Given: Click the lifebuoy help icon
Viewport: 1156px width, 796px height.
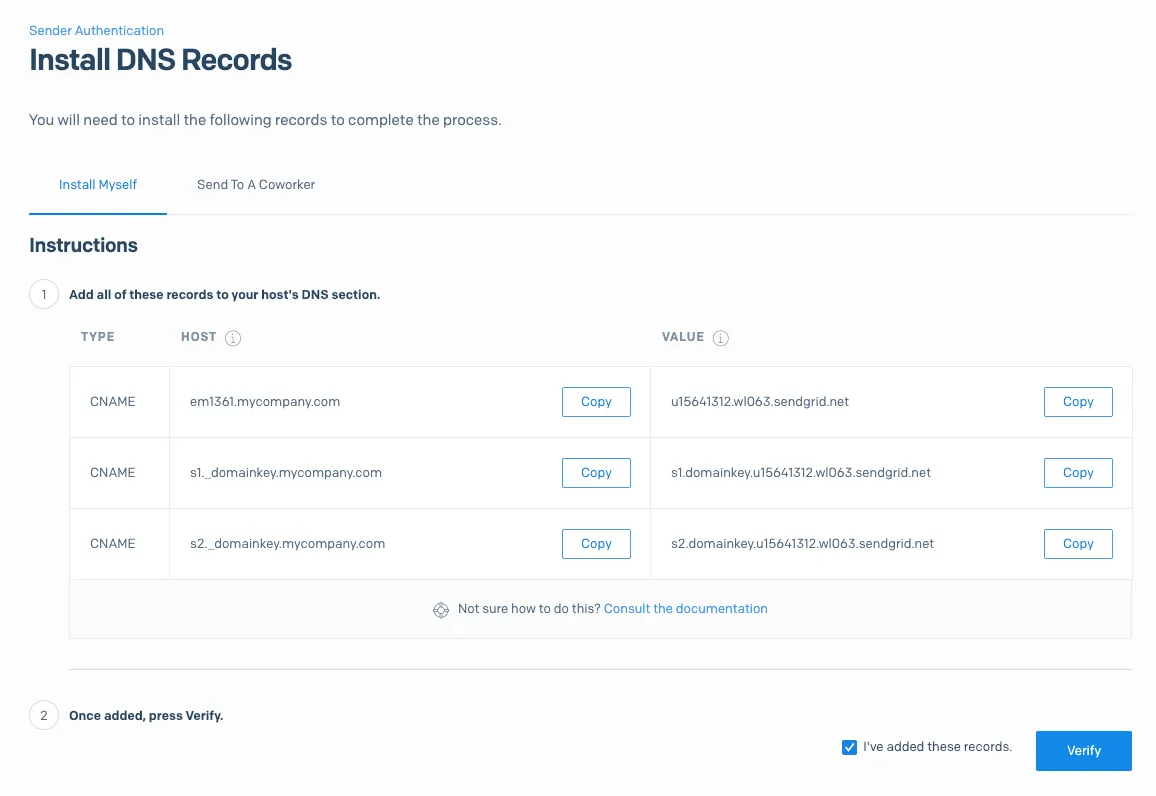Looking at the screenshot, I should 441,610.
